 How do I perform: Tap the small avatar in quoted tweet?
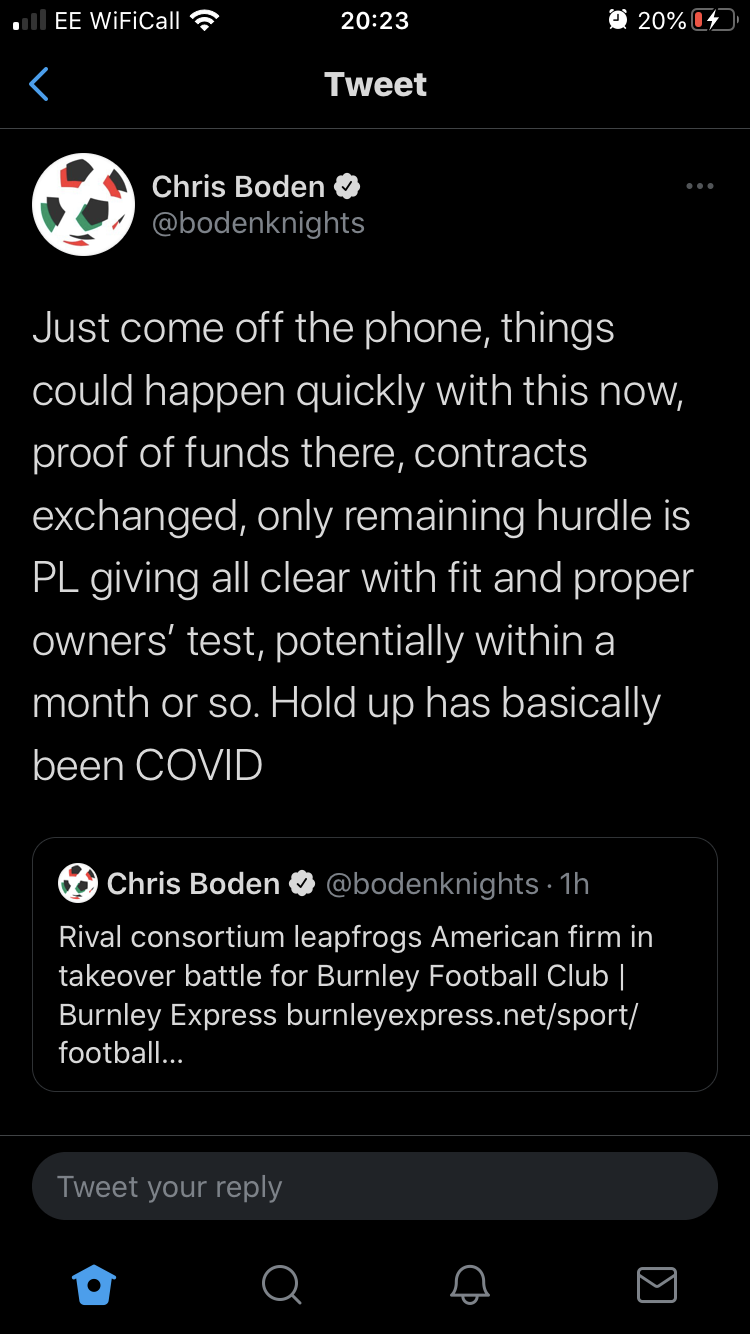point(78,884)
